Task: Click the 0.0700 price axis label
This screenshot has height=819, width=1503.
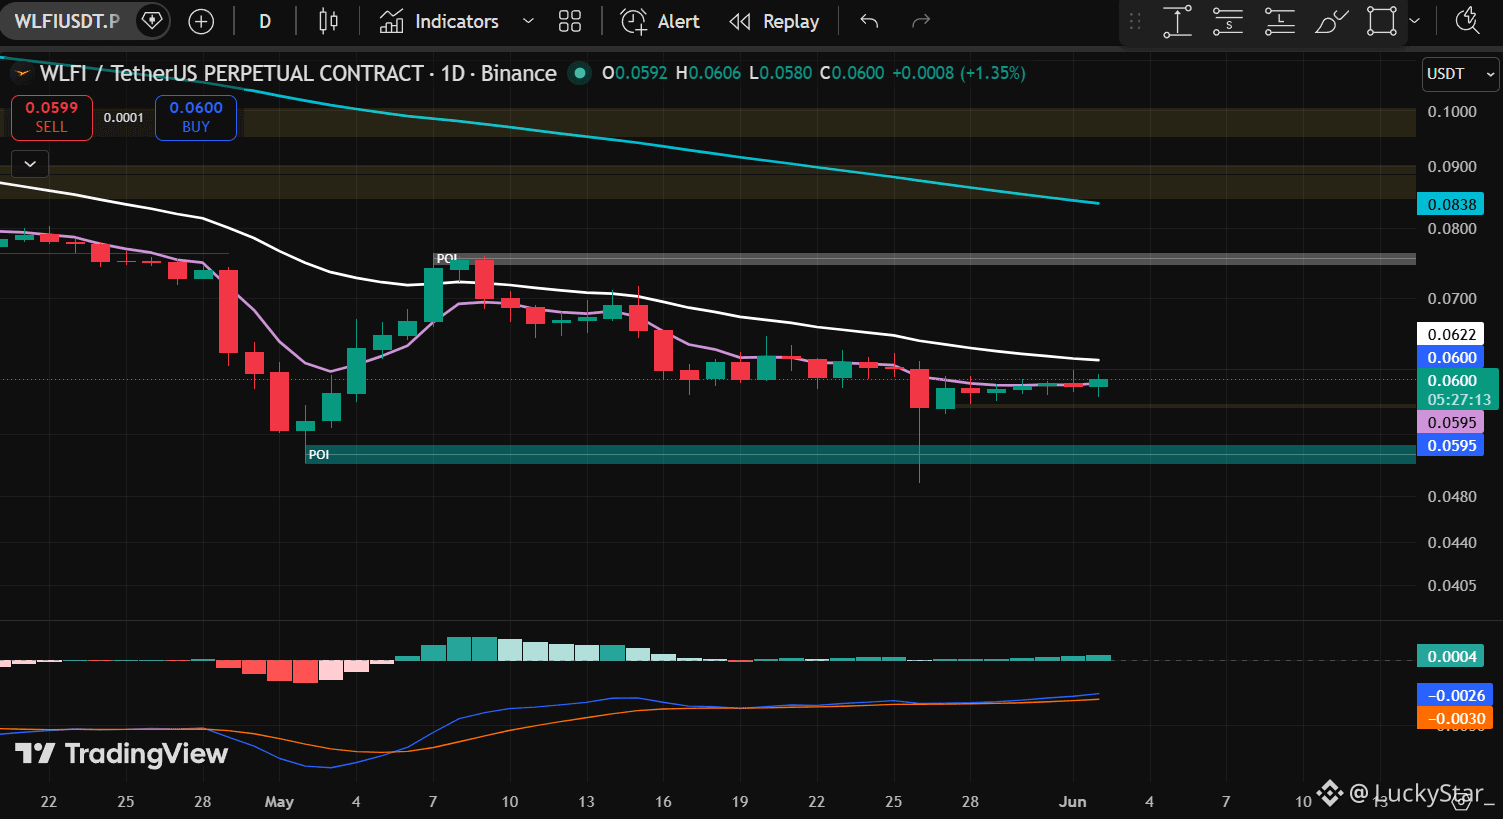Action: tap(1452, 298)
